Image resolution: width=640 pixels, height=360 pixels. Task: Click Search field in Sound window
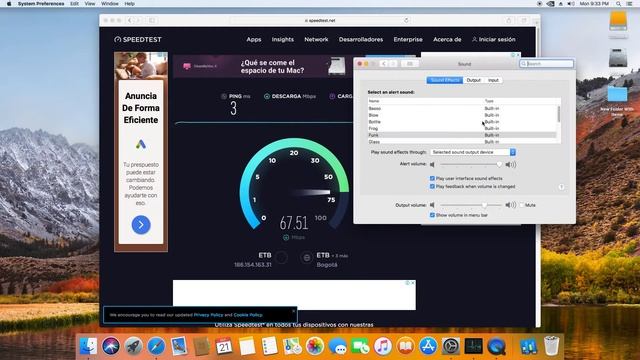coord(547,64)
